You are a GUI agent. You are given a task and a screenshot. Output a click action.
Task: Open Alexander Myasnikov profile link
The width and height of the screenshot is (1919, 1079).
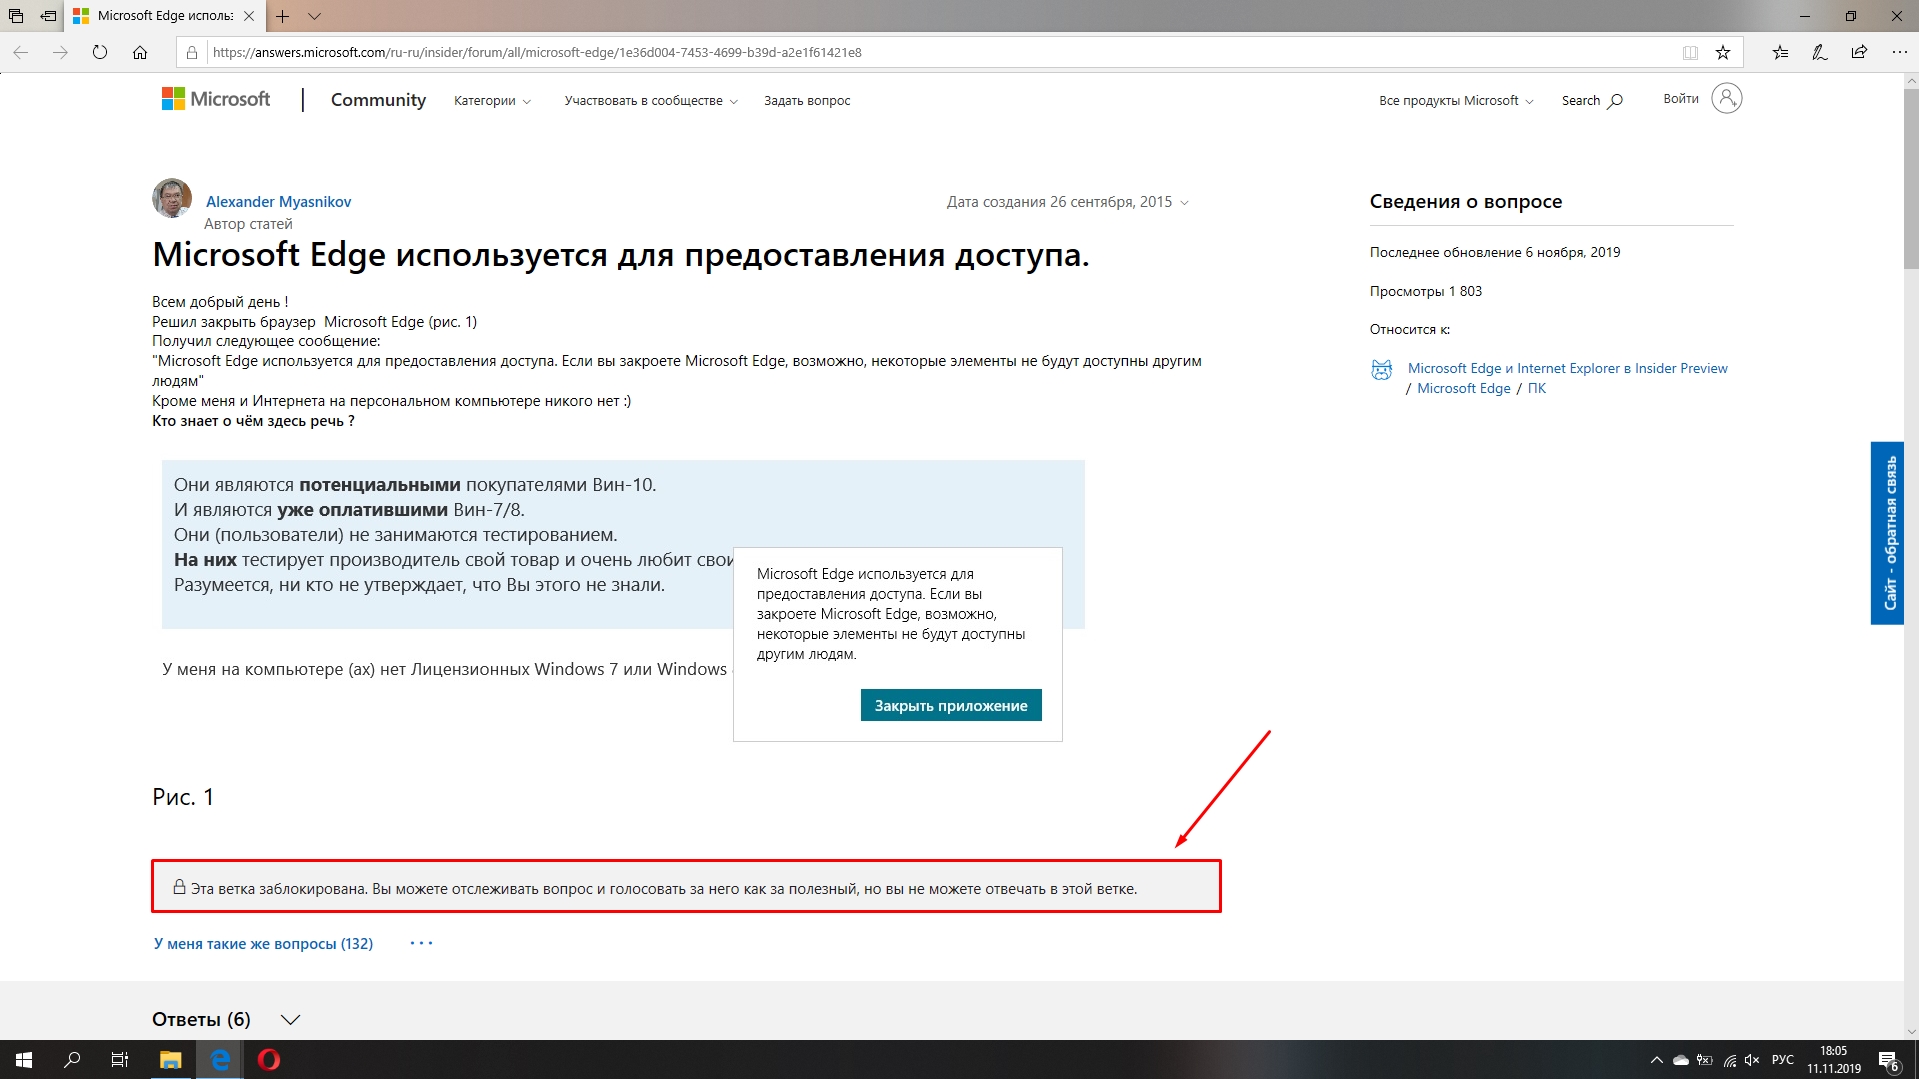click(278, 202)
